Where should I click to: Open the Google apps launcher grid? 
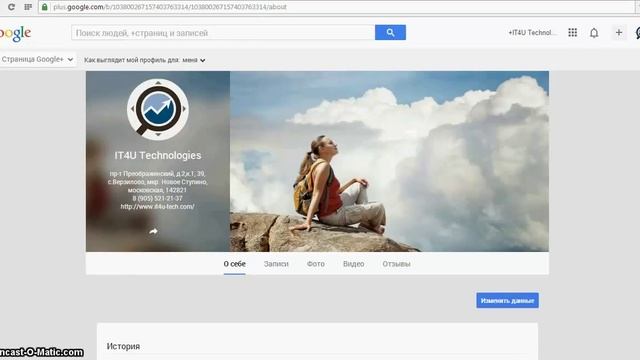pyautogui.click(x=572, y=33)
